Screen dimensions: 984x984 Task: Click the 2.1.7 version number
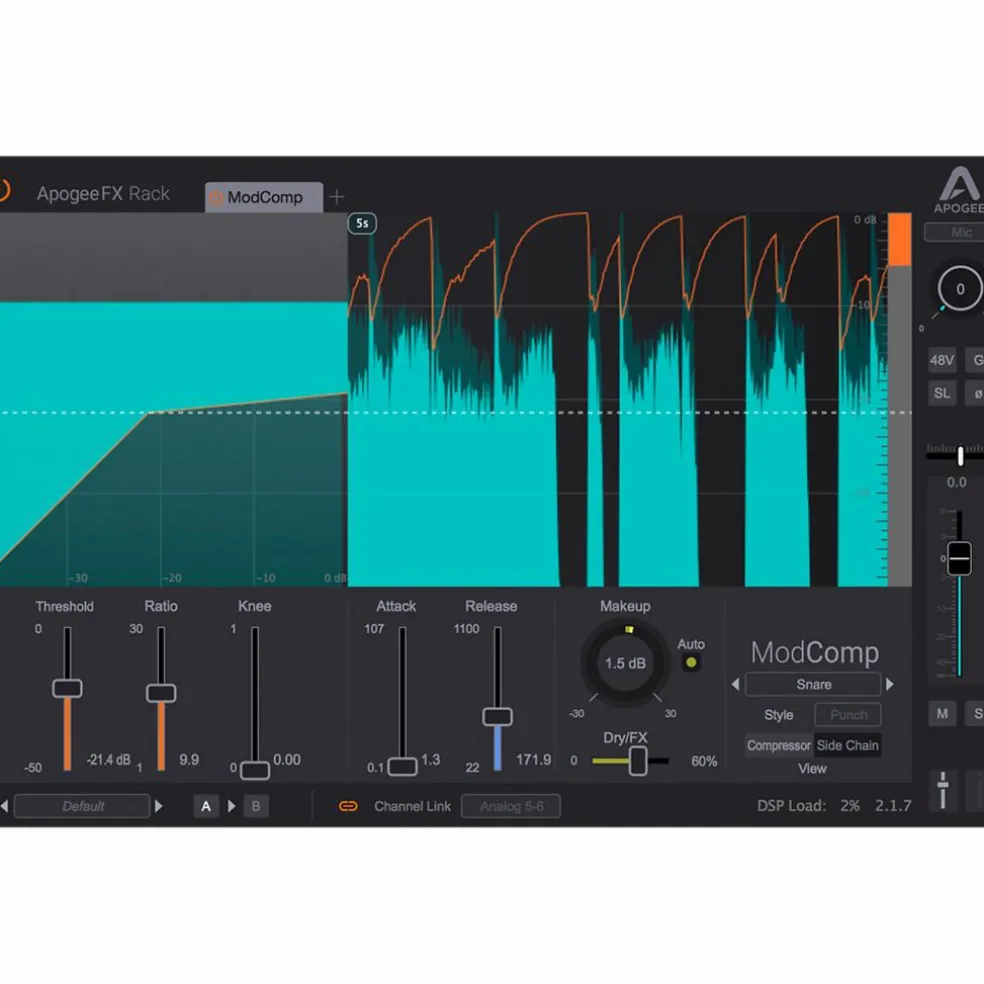(893, 806)
